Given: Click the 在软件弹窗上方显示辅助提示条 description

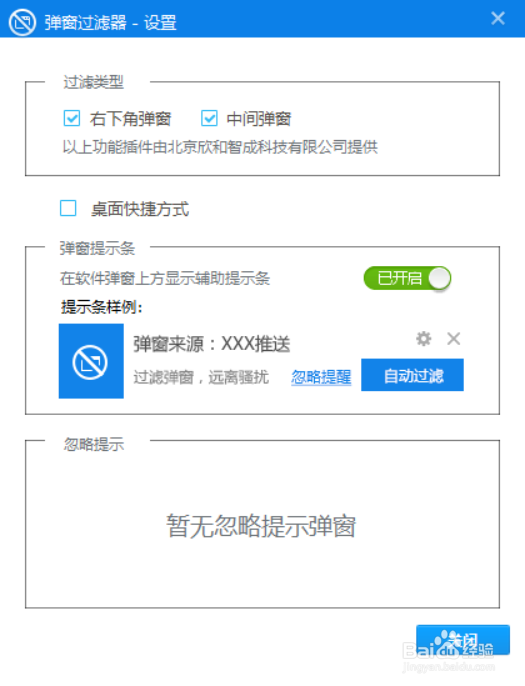Looking at the screenshot, I should click(165, 278).
